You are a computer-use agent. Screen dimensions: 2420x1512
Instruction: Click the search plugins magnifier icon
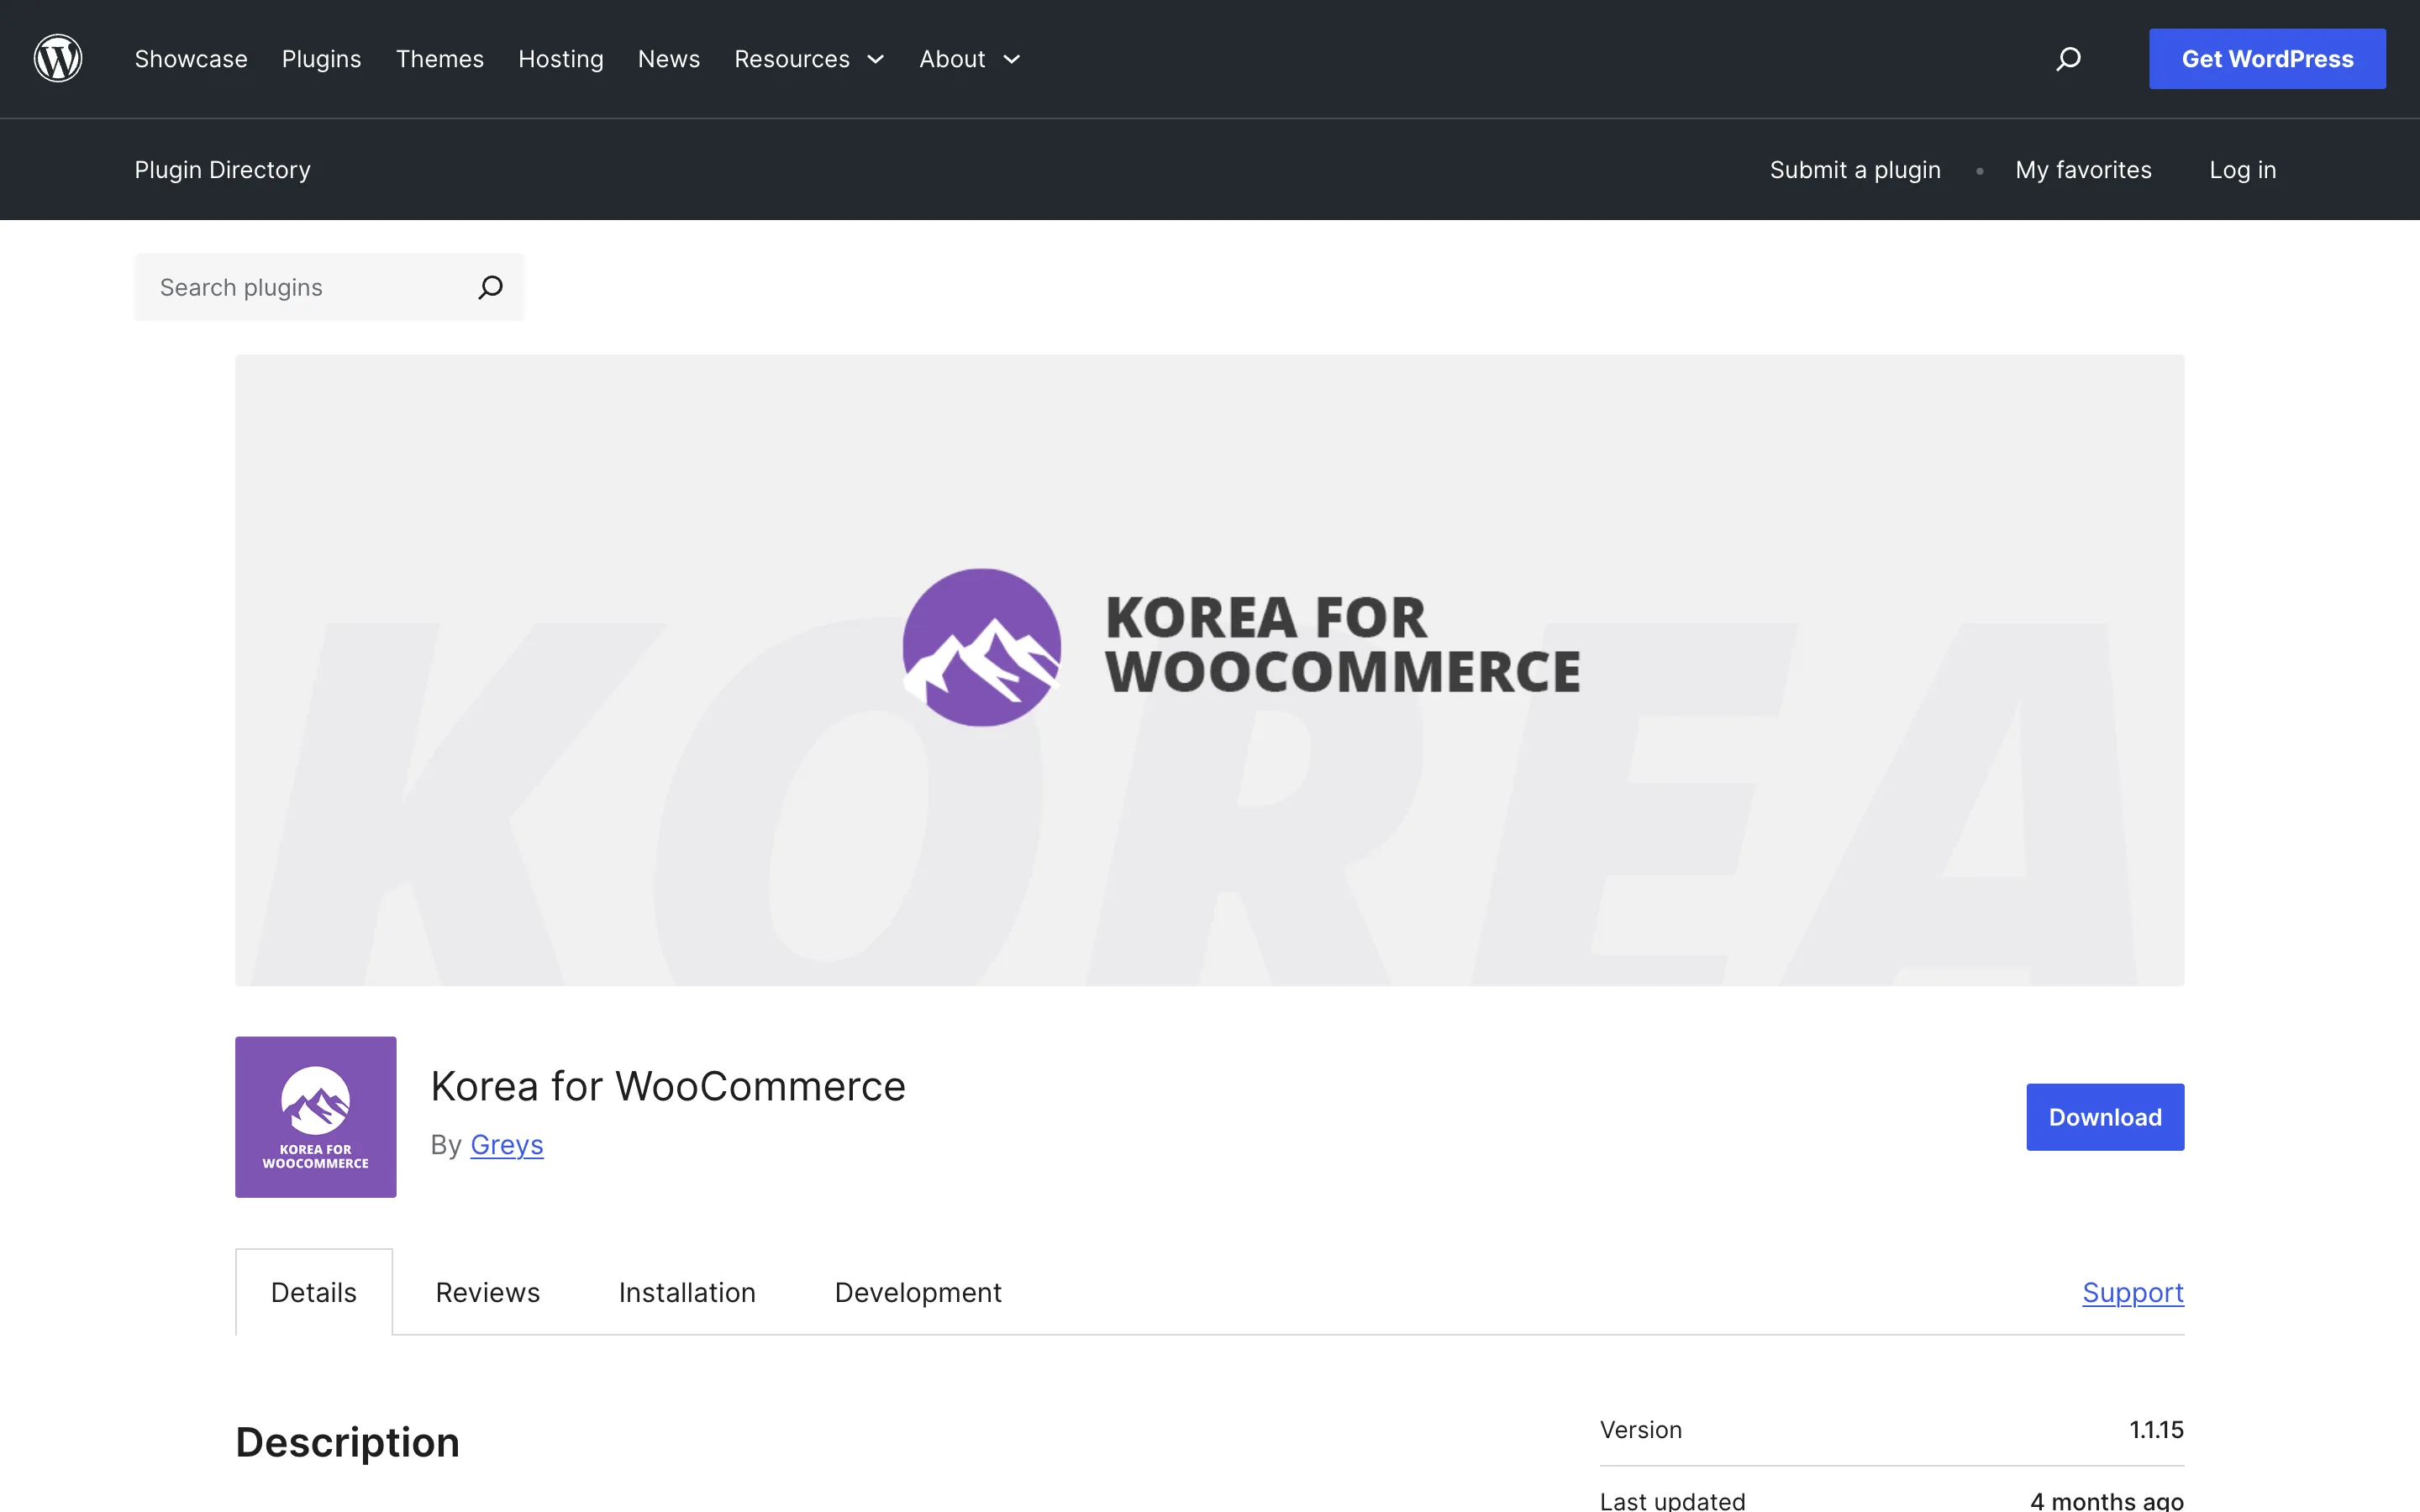[x=490, y=288]
